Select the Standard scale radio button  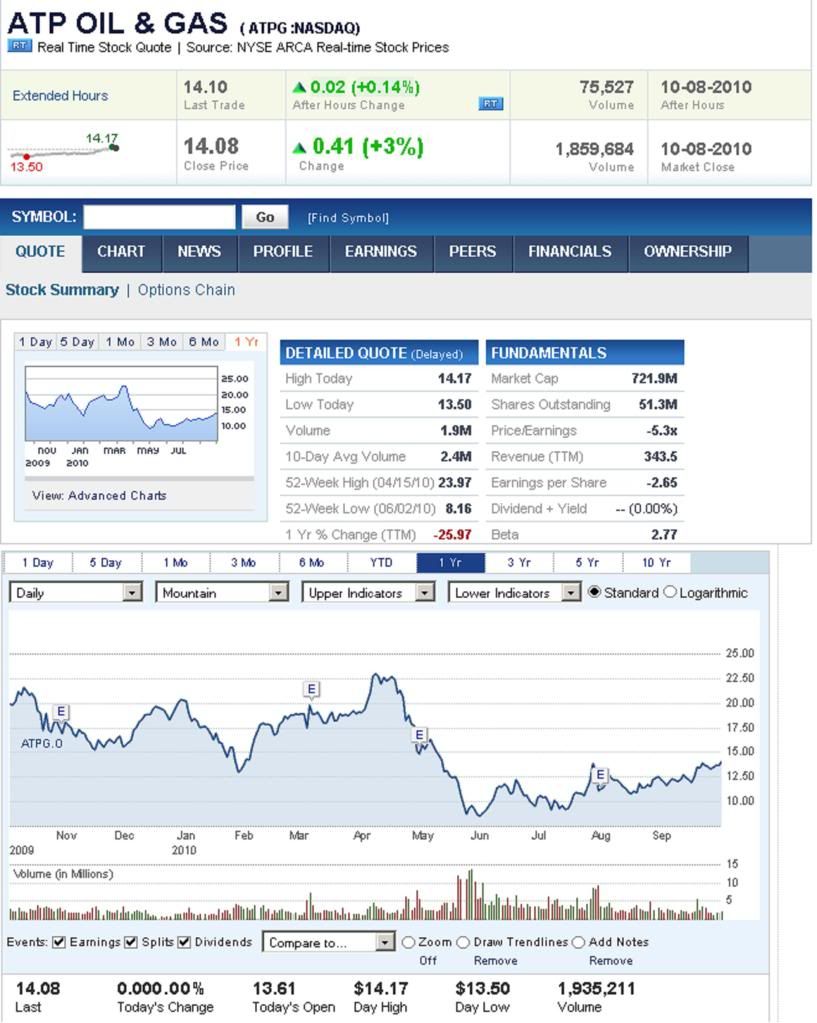coord(594,592)
